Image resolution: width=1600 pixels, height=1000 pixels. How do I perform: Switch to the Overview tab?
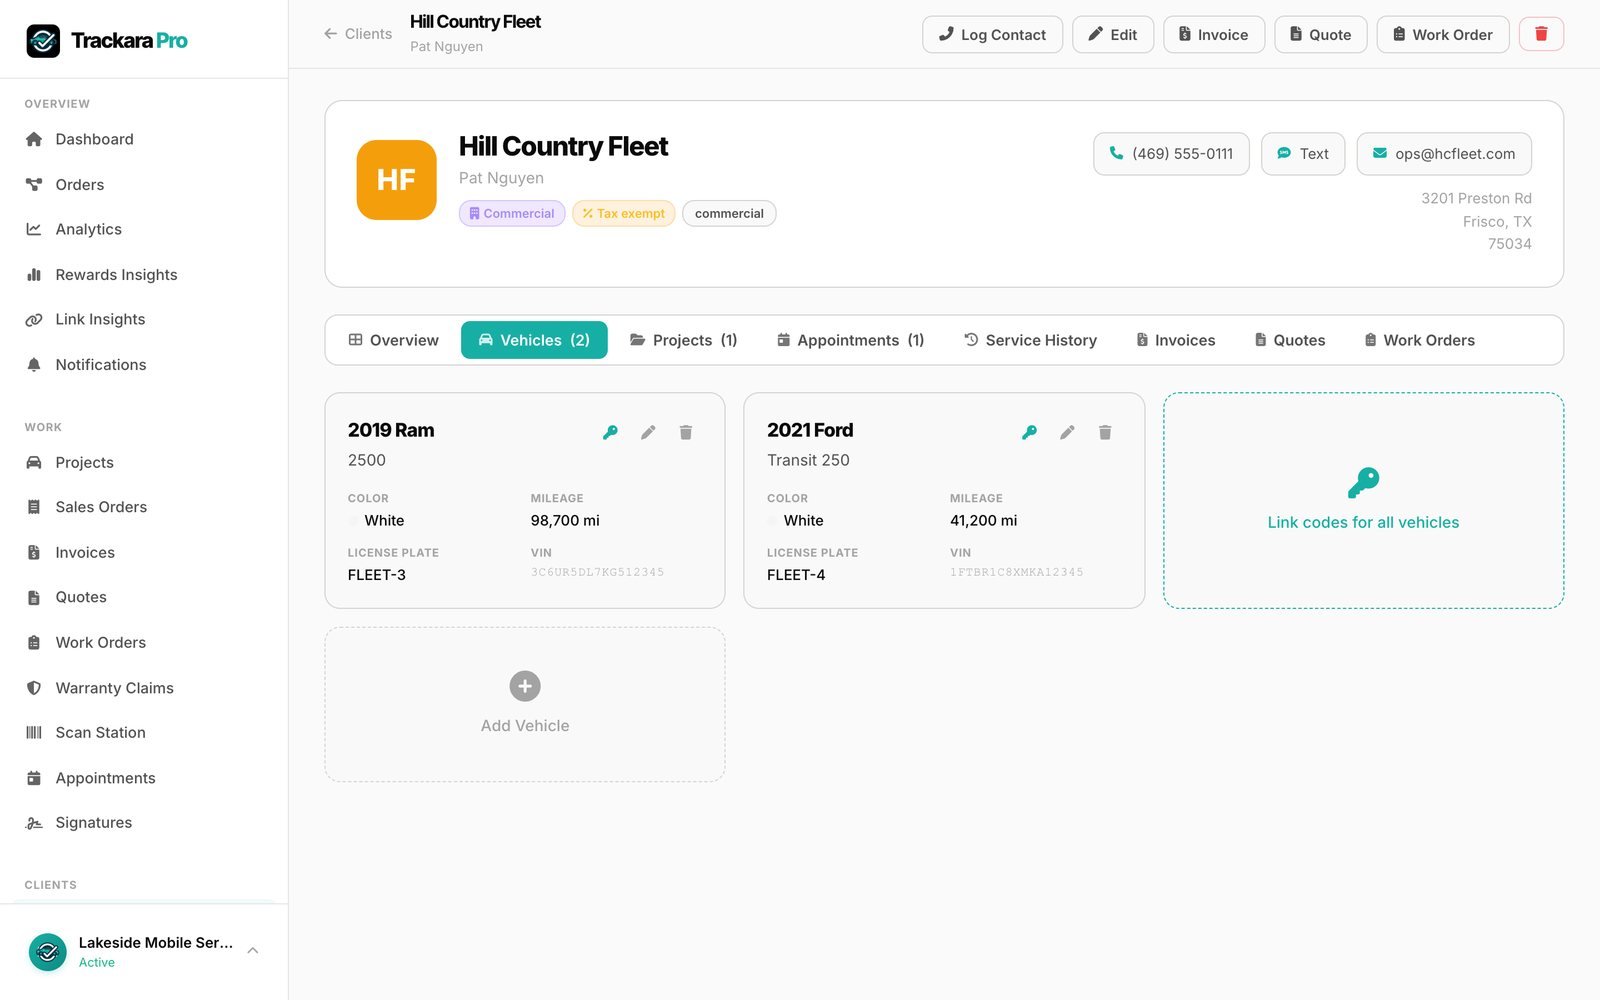pyautogui.click(x=394, y=340)
